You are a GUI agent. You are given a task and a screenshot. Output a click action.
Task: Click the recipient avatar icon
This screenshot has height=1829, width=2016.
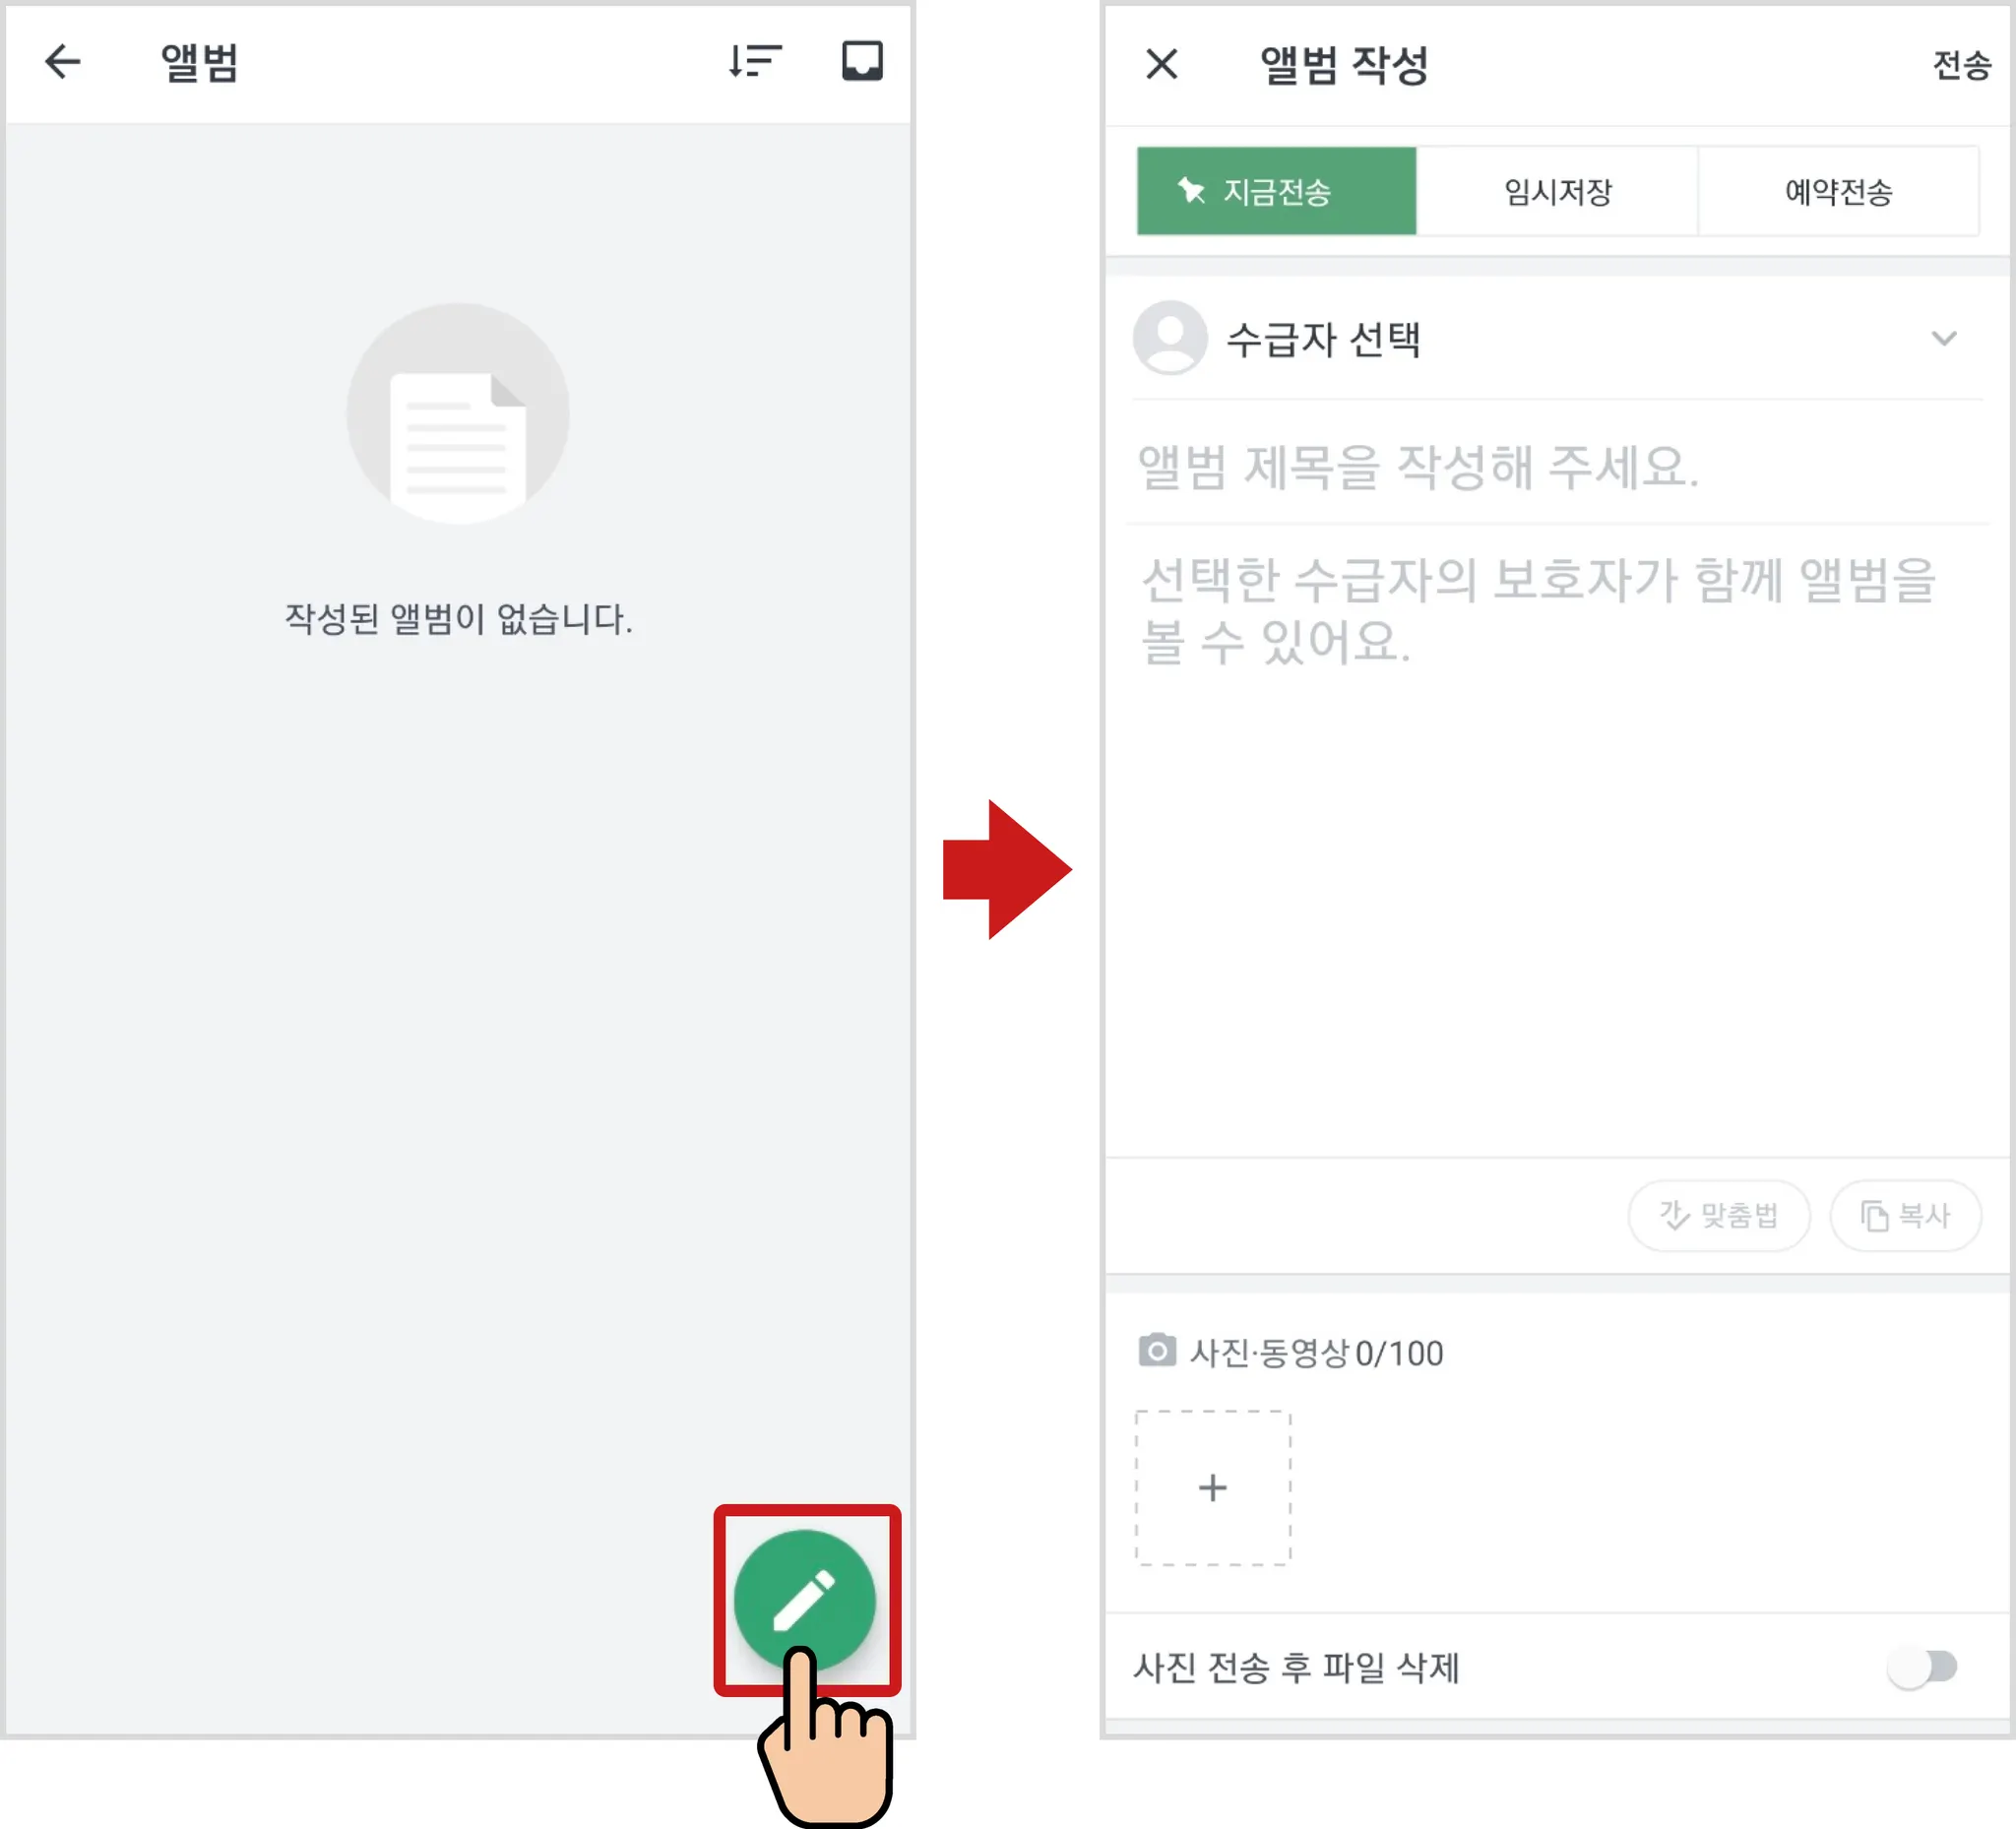pos(1169,338)
